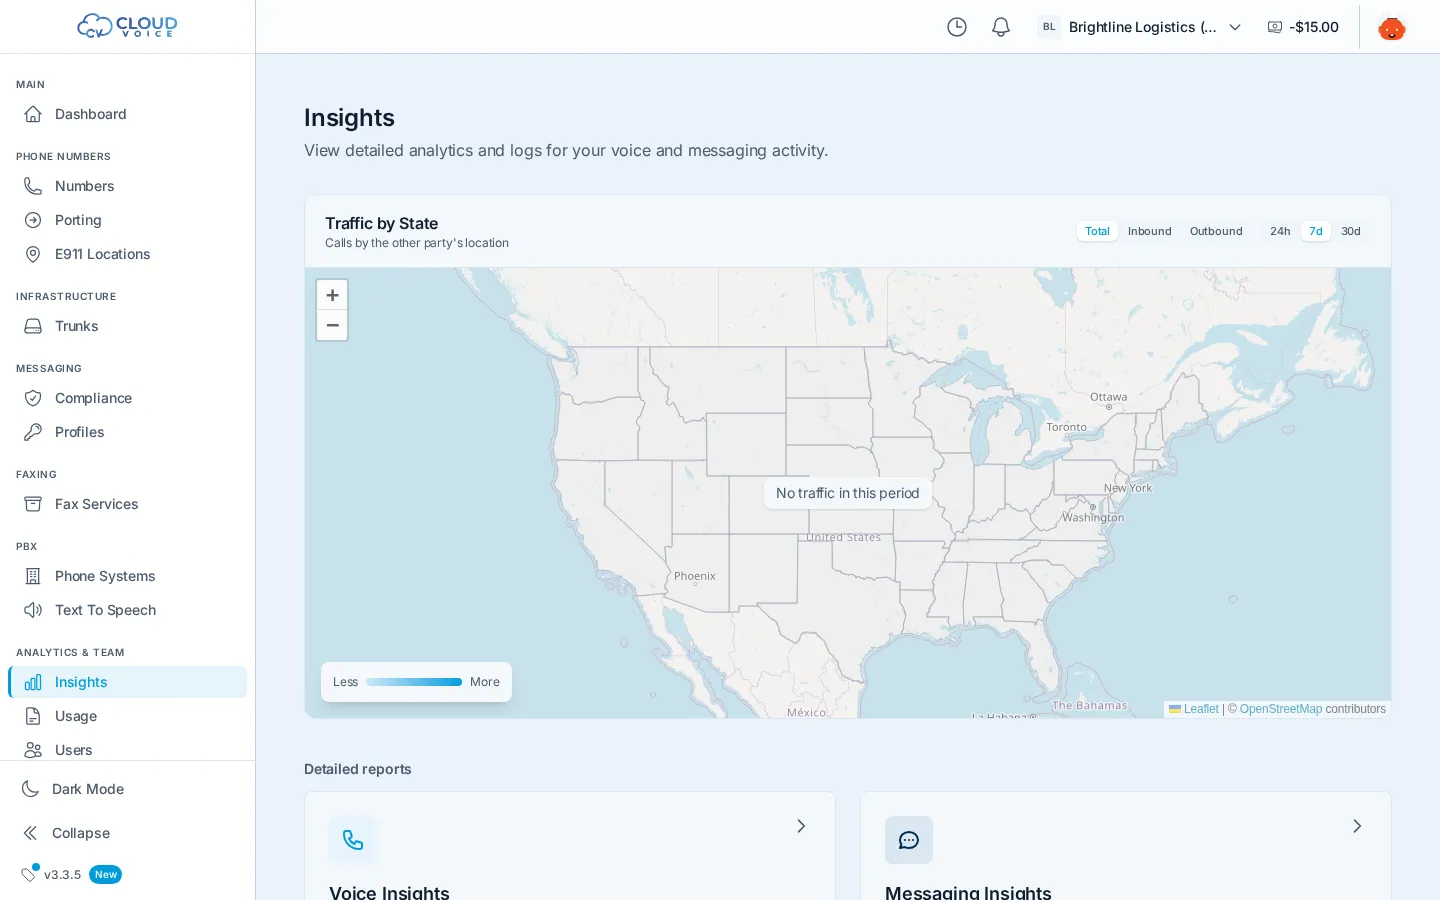Click the Compliance shield icon
Viewport: 1440px width, 900px height.
tap(33, 398)
